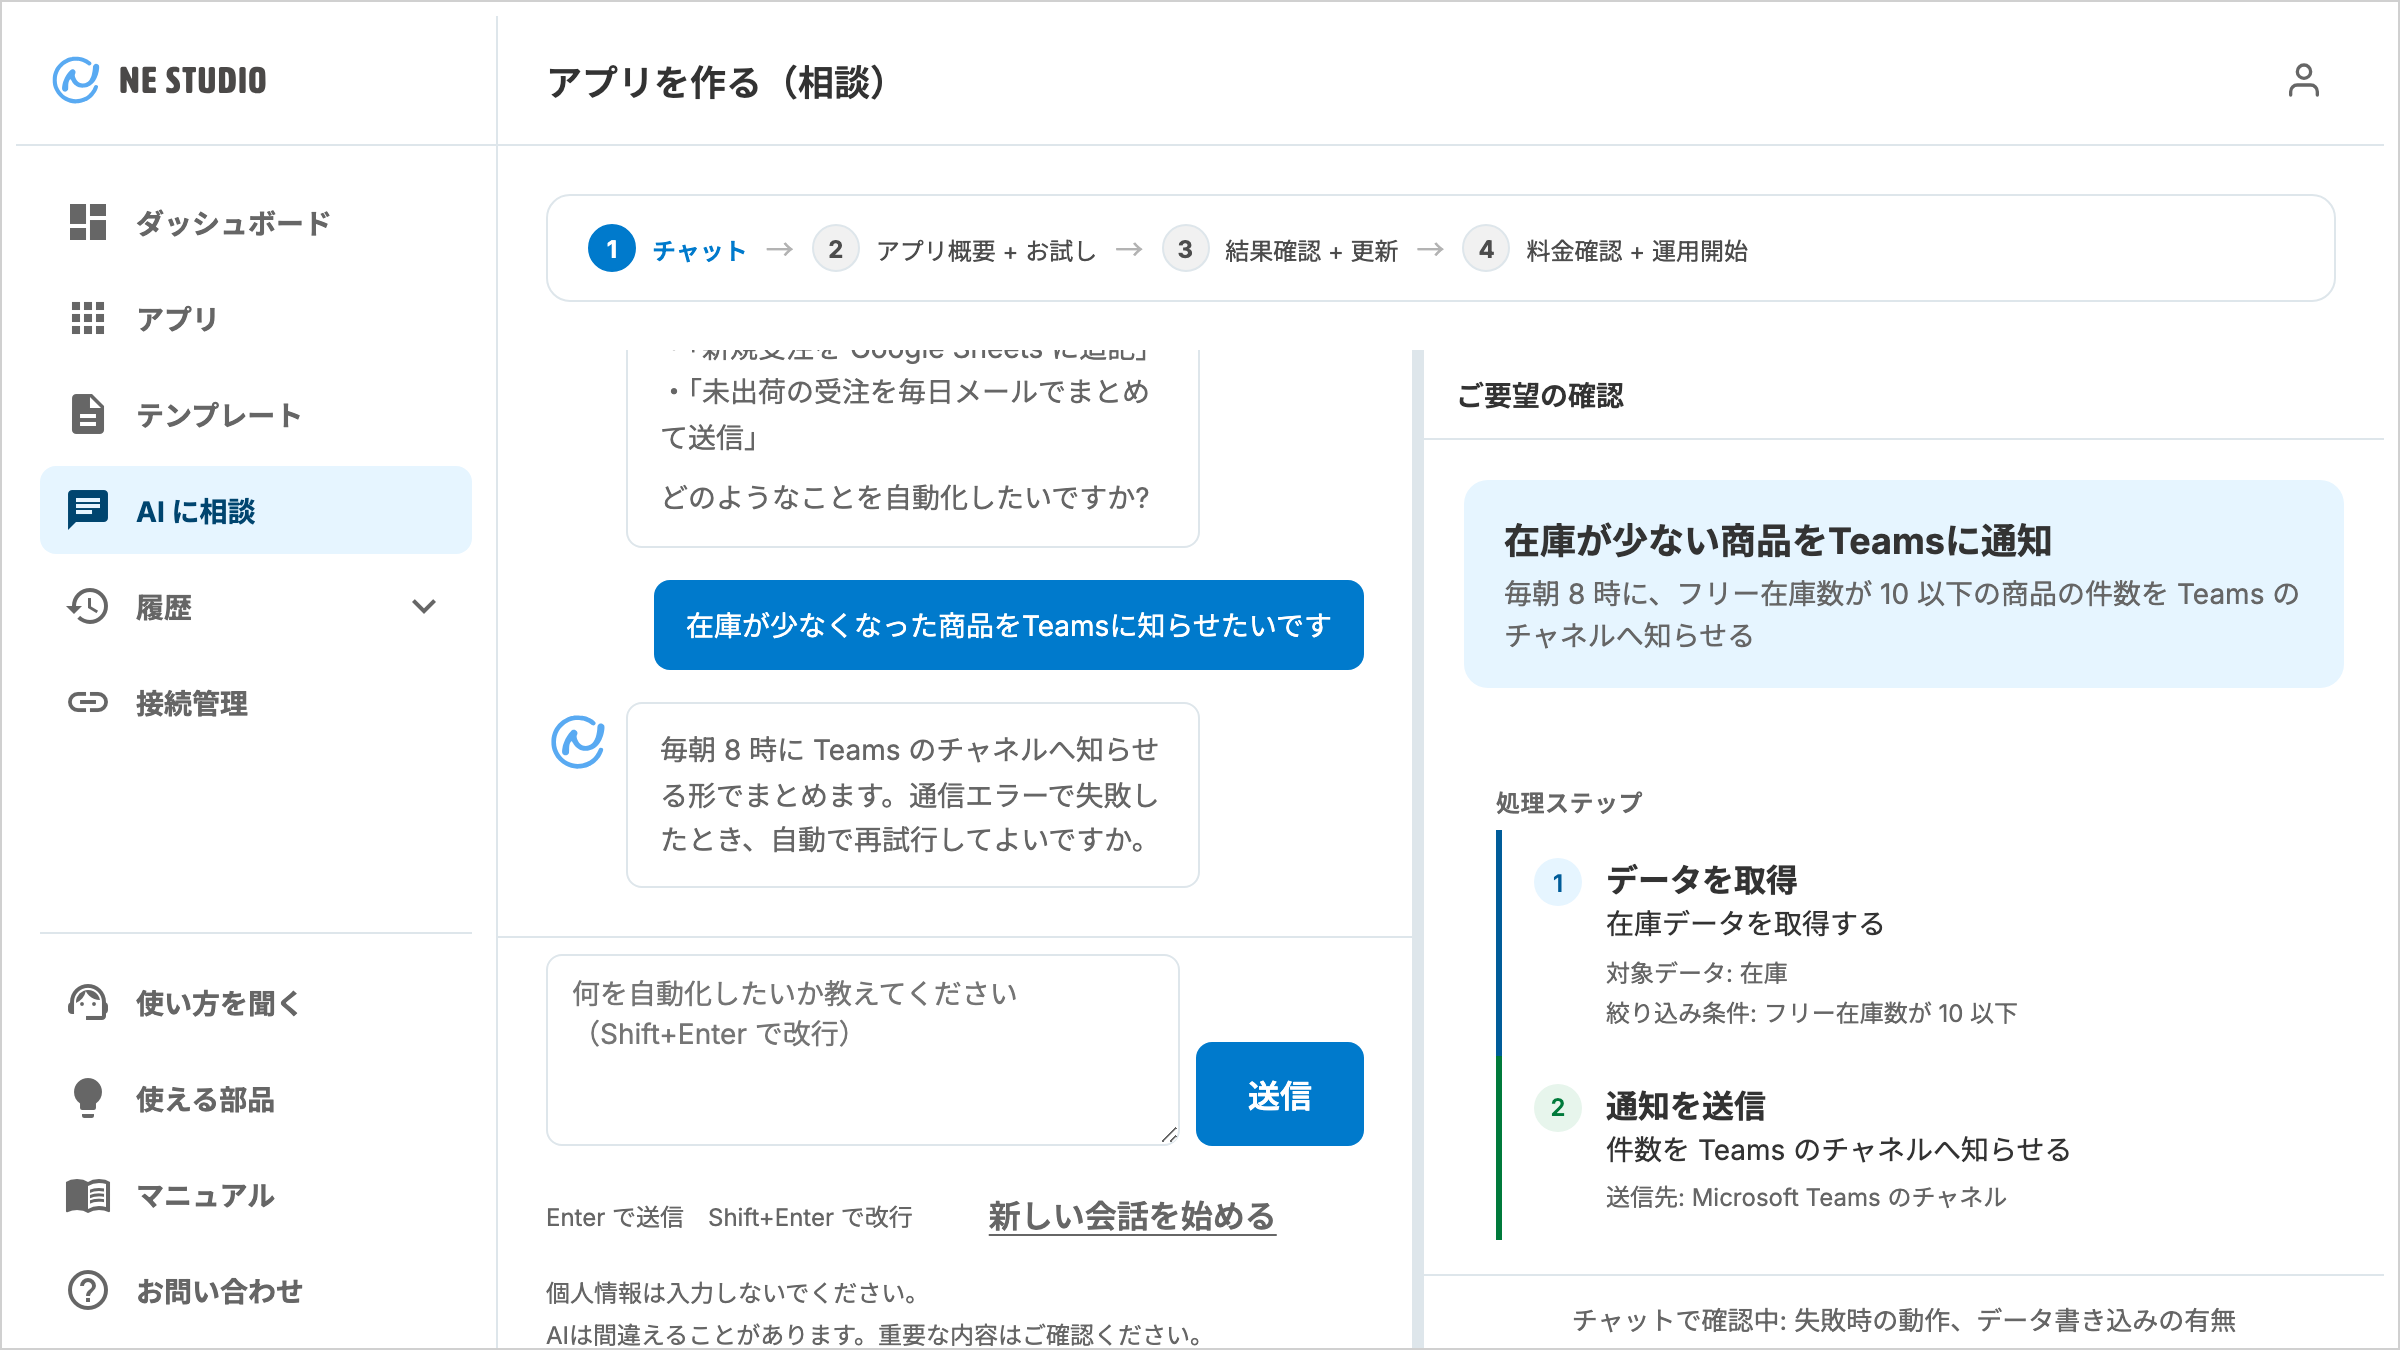This screenshot has height=1350, width=2400.
Task: Click the 送信先: Microsoft Teams のチャネル text
Action: 1805,1197
